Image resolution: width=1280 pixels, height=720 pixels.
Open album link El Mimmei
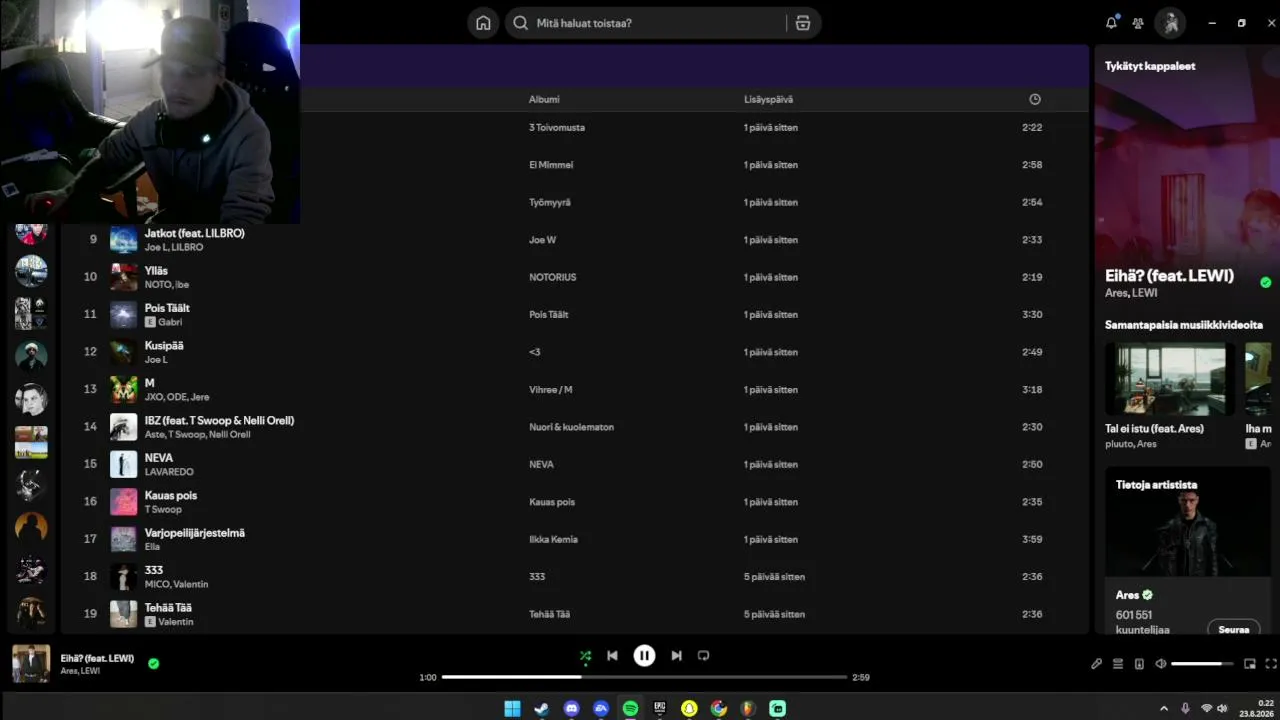coord(551,165)
